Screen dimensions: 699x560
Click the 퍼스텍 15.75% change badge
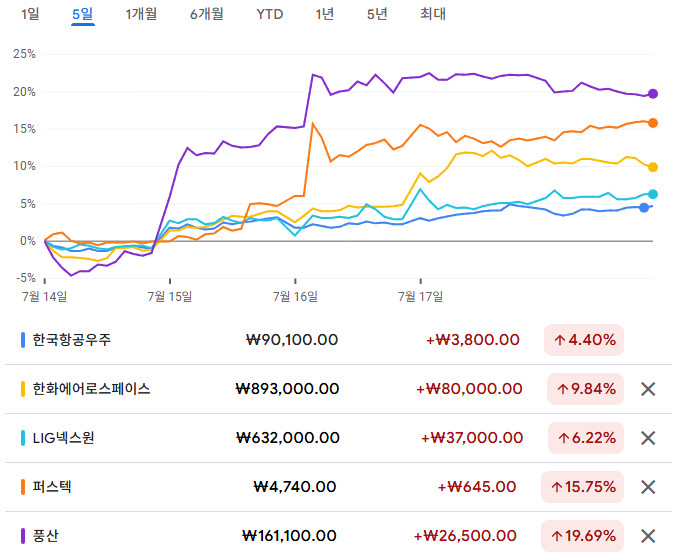pyautogui.click(x=583, y=487)
